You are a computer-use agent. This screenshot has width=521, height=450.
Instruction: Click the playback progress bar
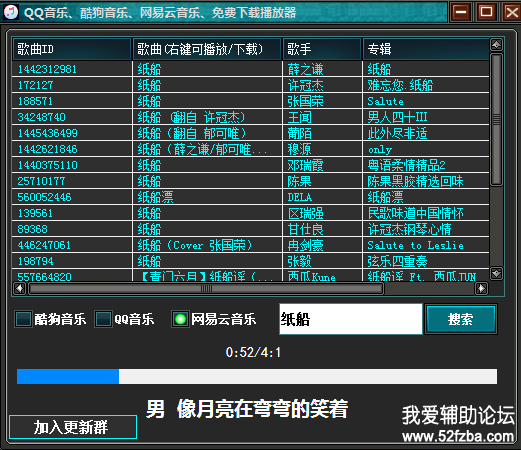257,376
